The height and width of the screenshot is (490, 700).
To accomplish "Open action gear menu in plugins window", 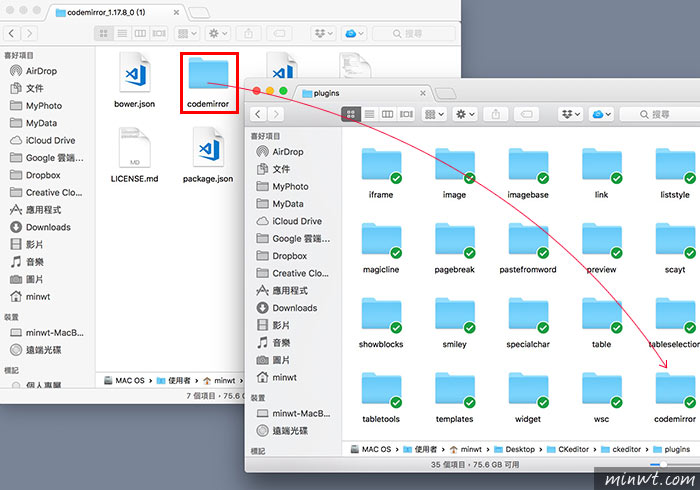I will (x=465, y=114).
